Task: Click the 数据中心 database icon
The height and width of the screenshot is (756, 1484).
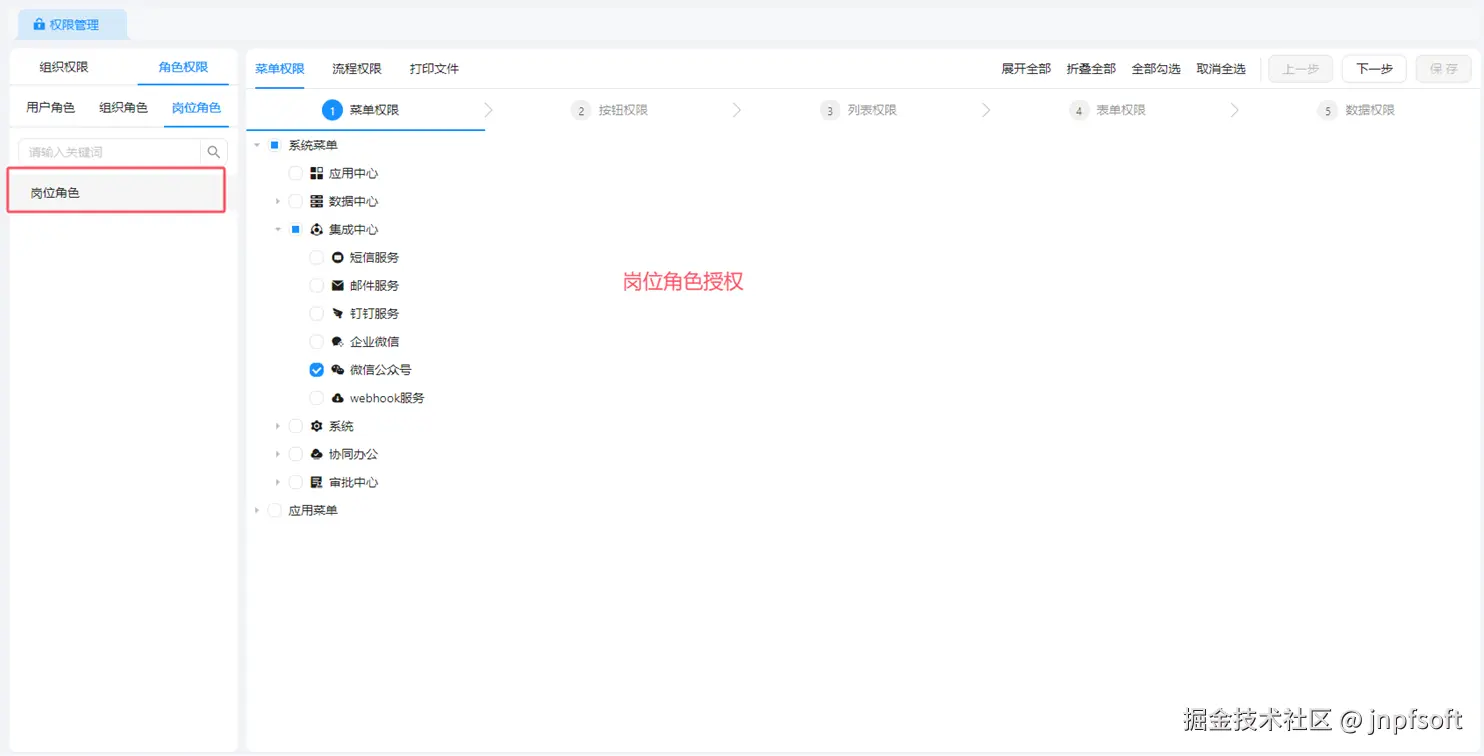Action: pos(317,201)
